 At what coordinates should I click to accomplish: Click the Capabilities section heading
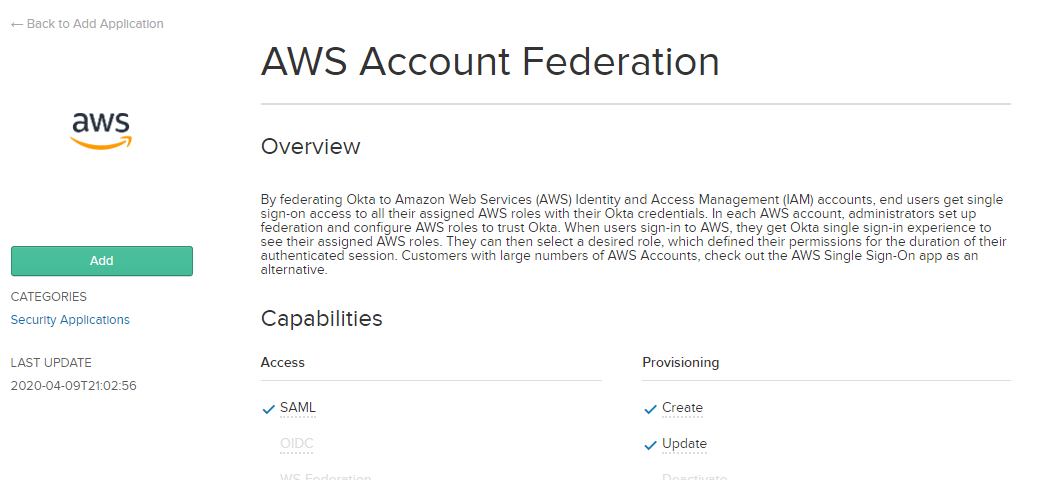322,318
